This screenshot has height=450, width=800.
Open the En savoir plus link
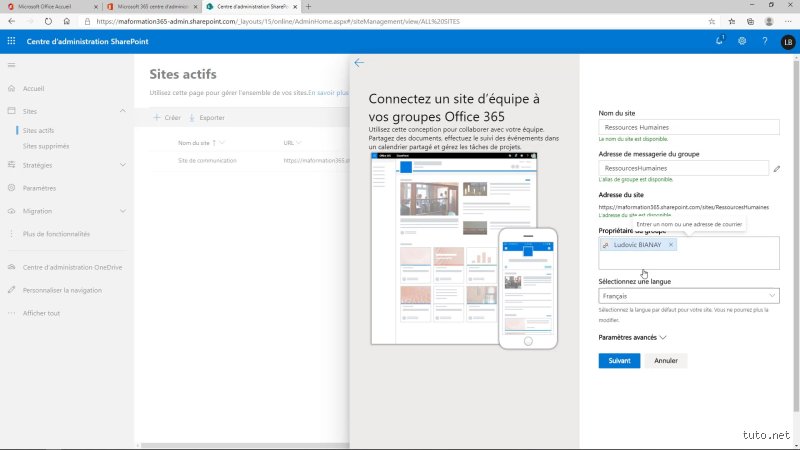(x=329, y=93)
